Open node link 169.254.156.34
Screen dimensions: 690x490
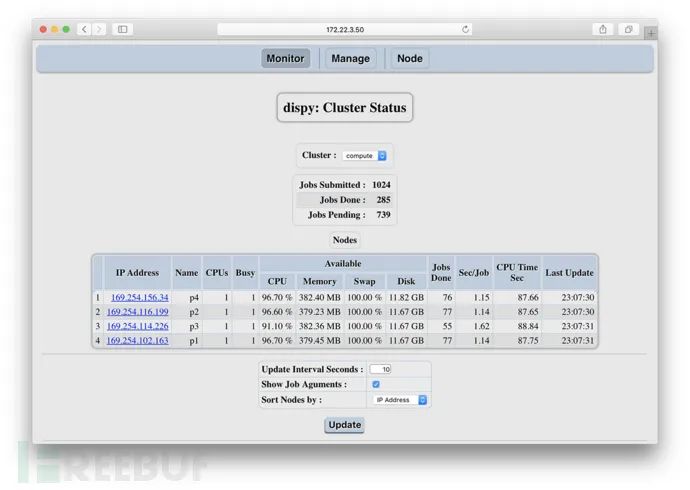139,297
